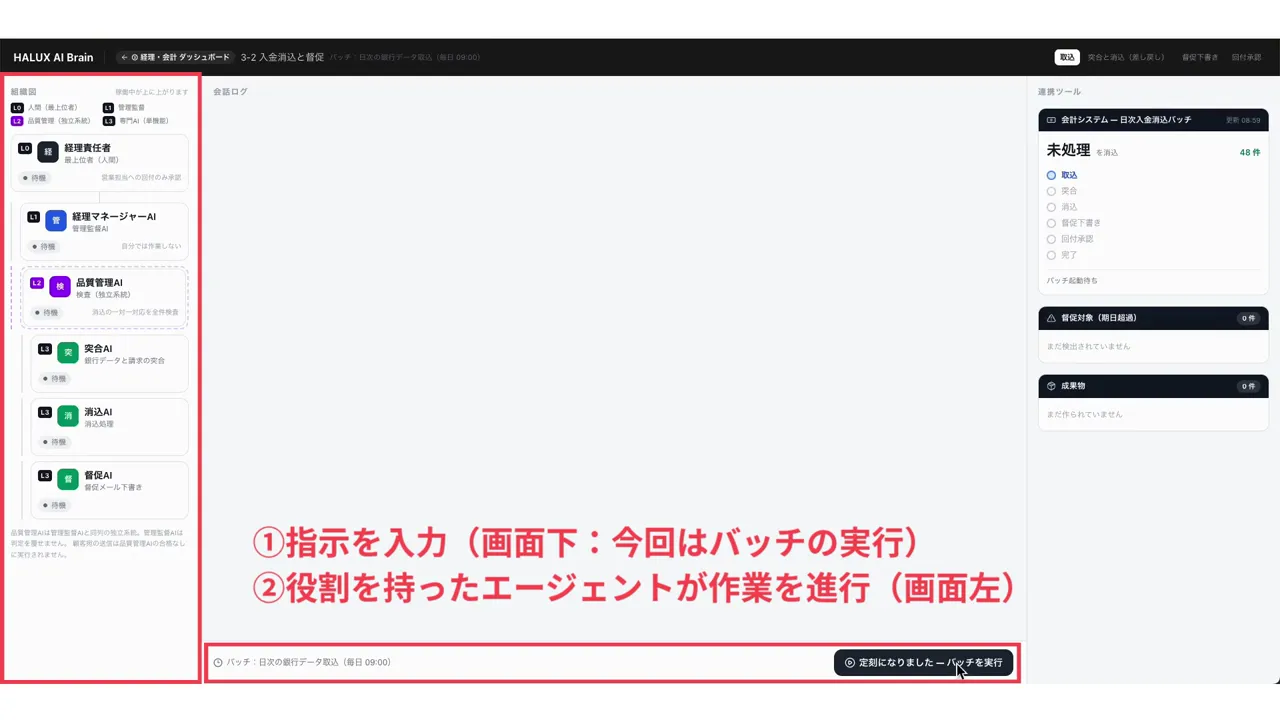Viewport: 1280px width, 720px height.
Task: Select the 回付承認 step radio
Action: [1051, 239]
